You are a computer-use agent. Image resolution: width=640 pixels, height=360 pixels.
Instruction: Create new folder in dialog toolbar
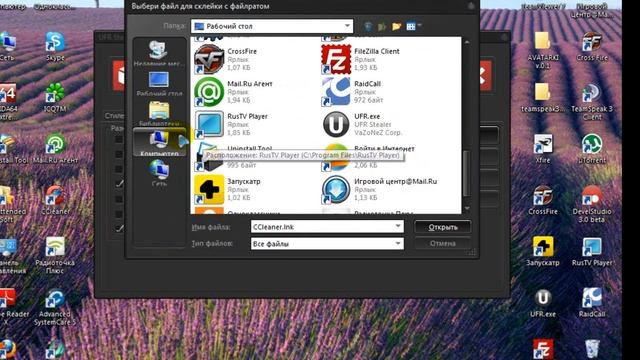tap(396, 26)
